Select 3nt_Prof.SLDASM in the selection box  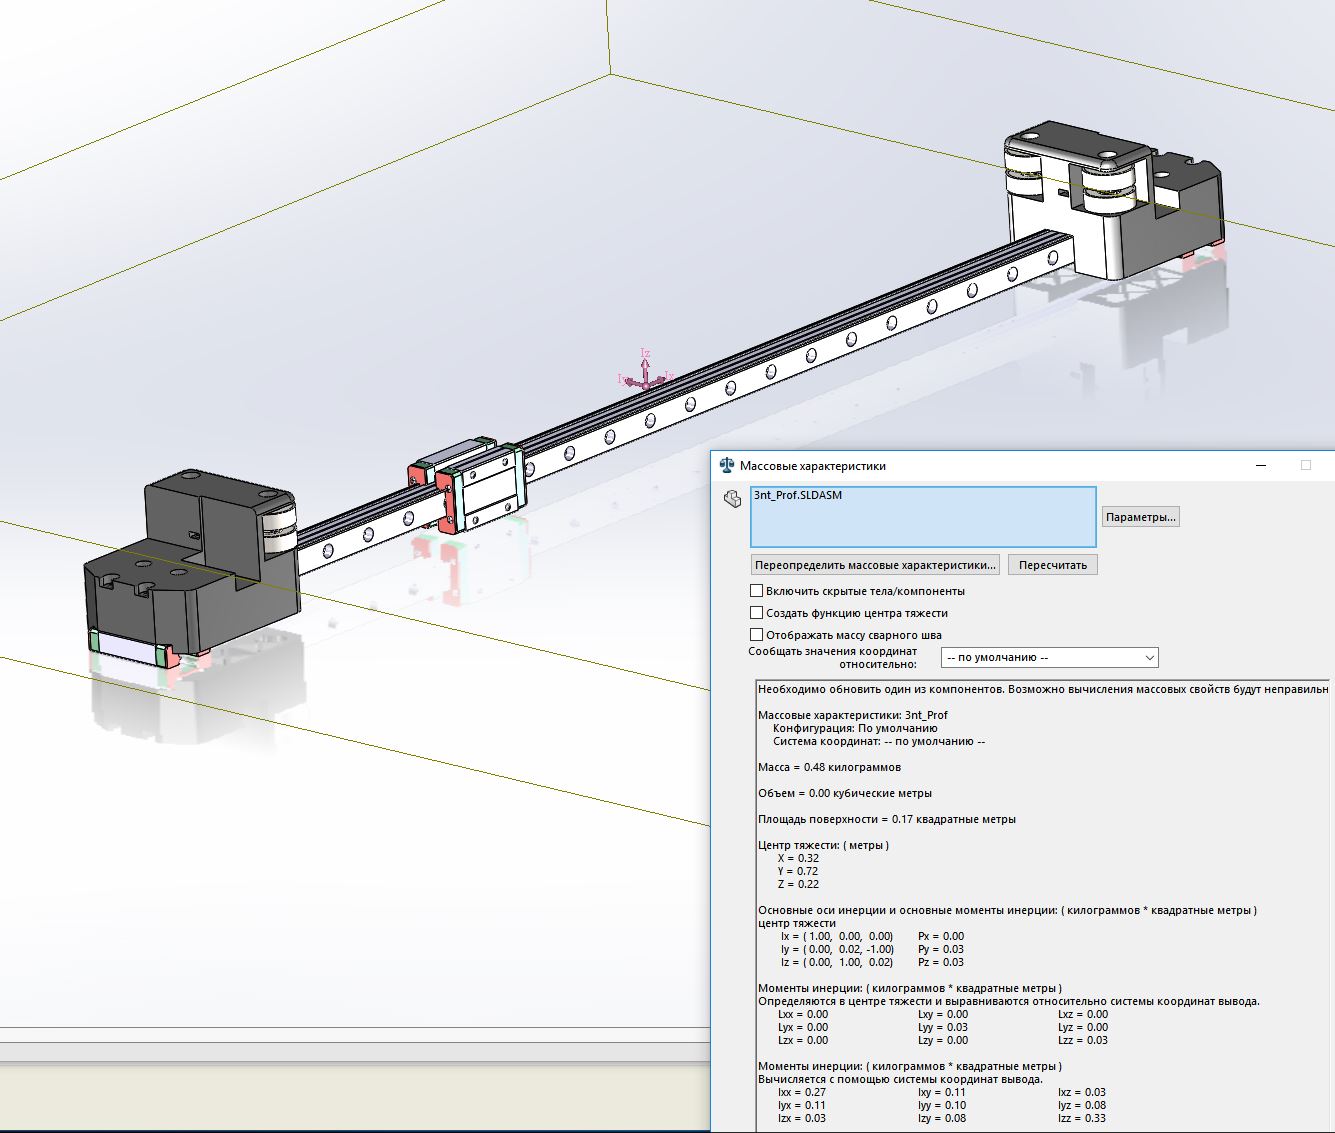798,495
